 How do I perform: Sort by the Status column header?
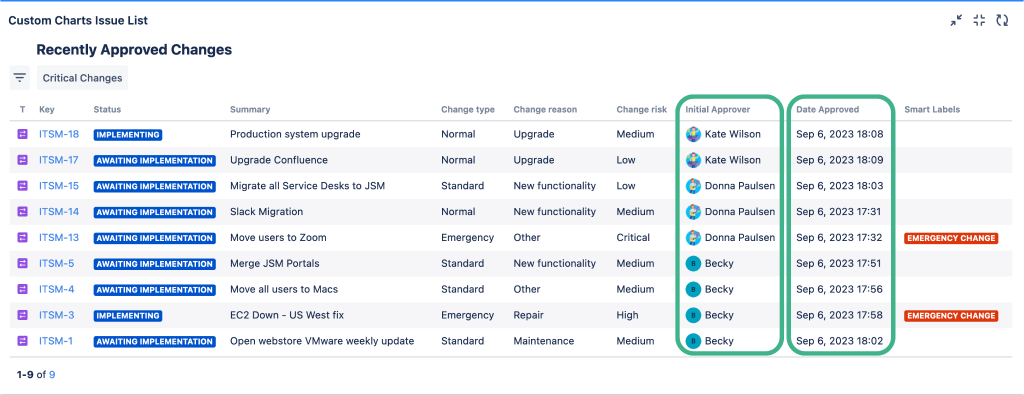(107, 110)
